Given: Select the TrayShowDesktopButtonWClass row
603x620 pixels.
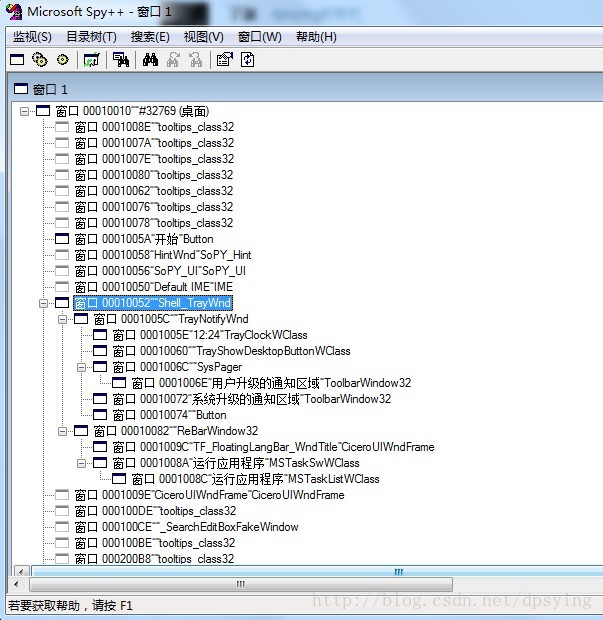Looking at the screenshot, I should click(x=232, y=351).
